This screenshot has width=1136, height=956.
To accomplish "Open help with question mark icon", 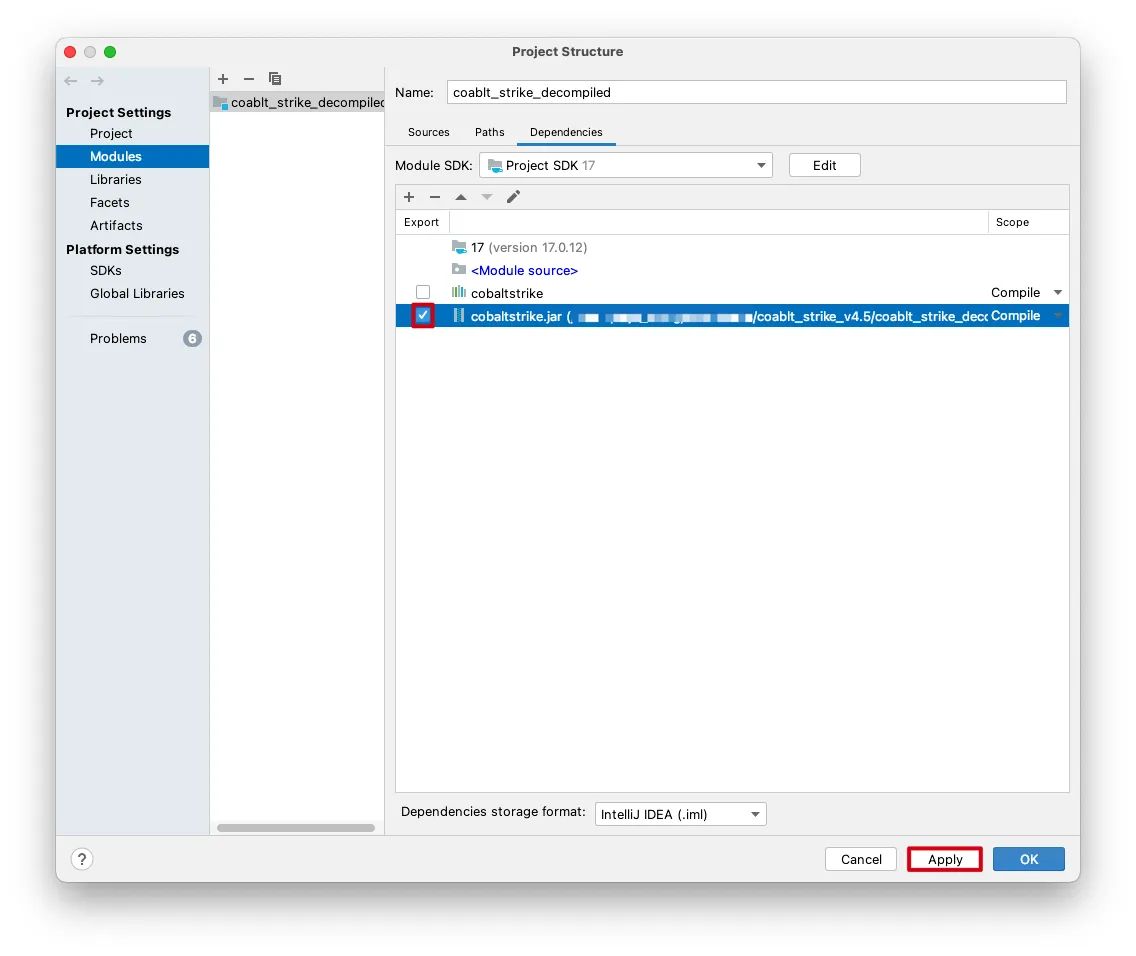I will point(82,859).
